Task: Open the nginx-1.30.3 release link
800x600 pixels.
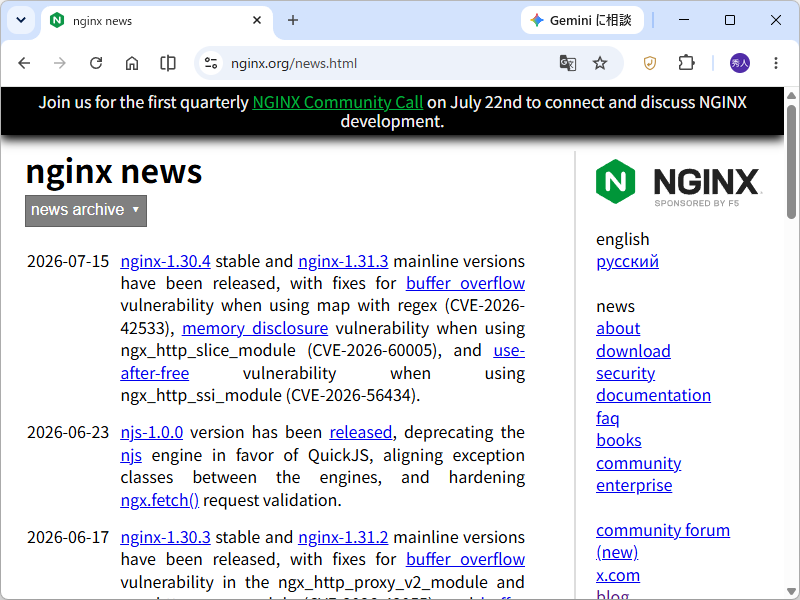Action: point(165,537)
